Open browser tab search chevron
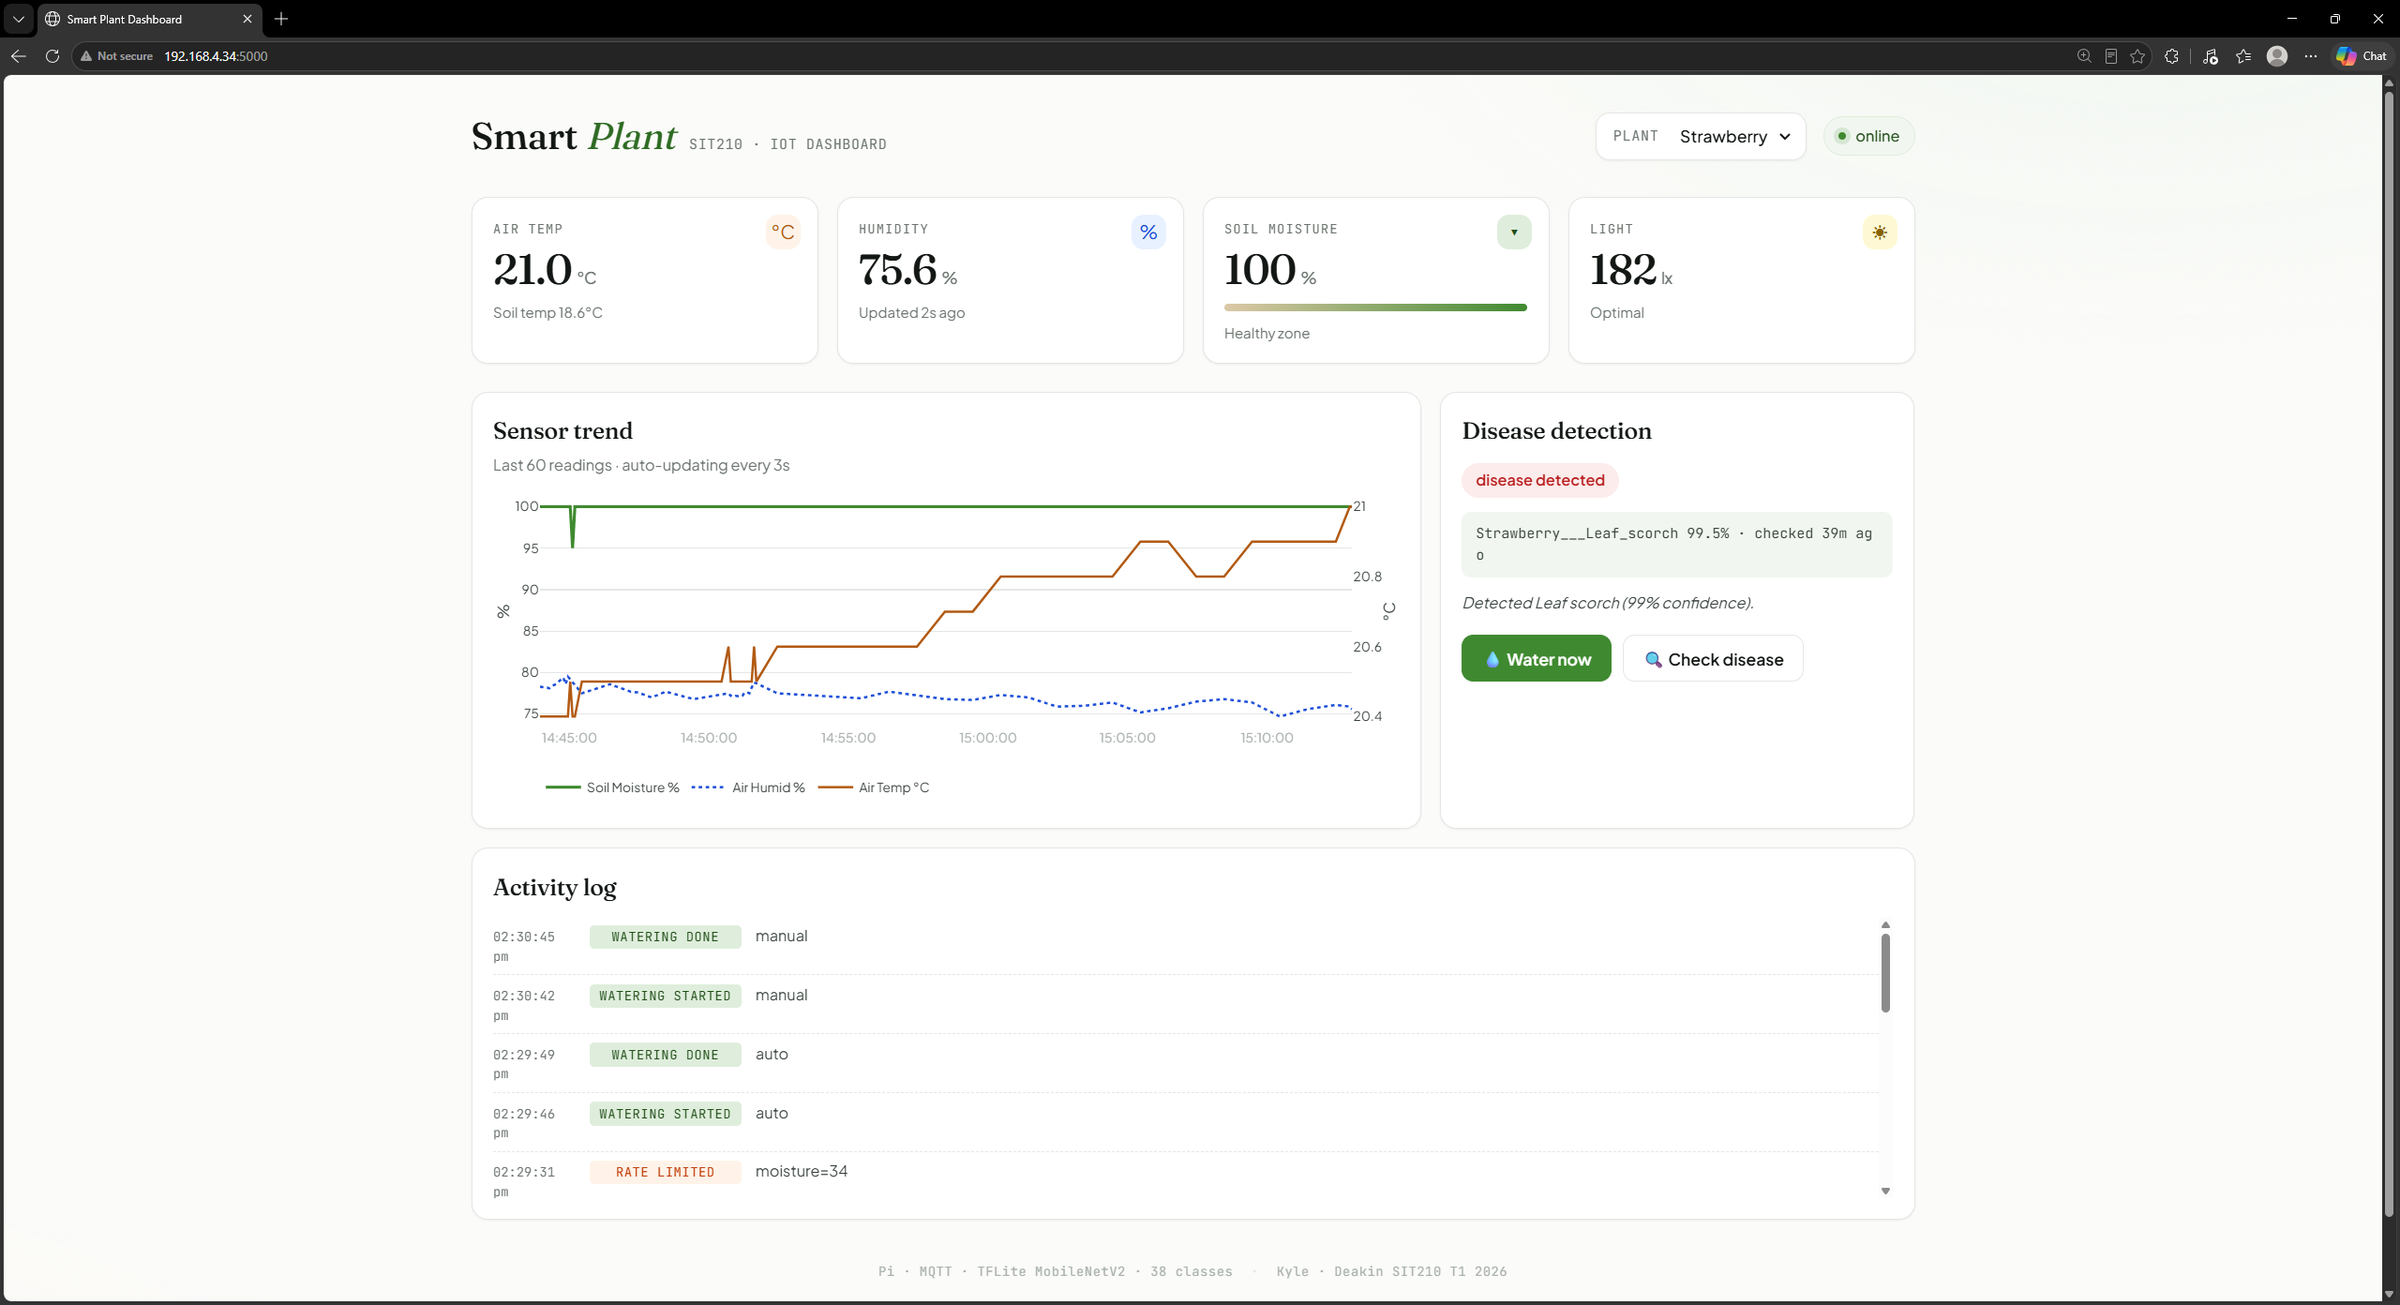Viewport: 2400px width, 1305px height. click(x=18, y=19)
